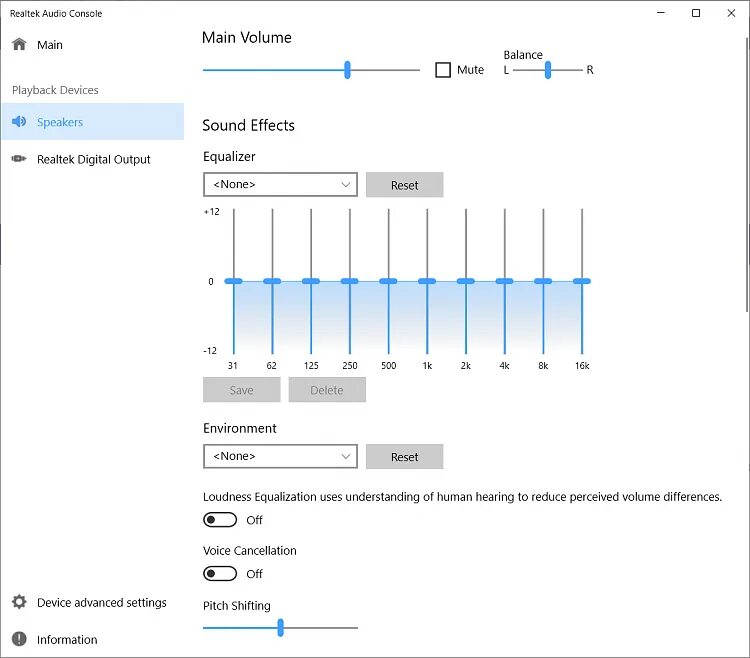Click the equalizer Save button
The image size is (750, 658).
tap(242, 390)
